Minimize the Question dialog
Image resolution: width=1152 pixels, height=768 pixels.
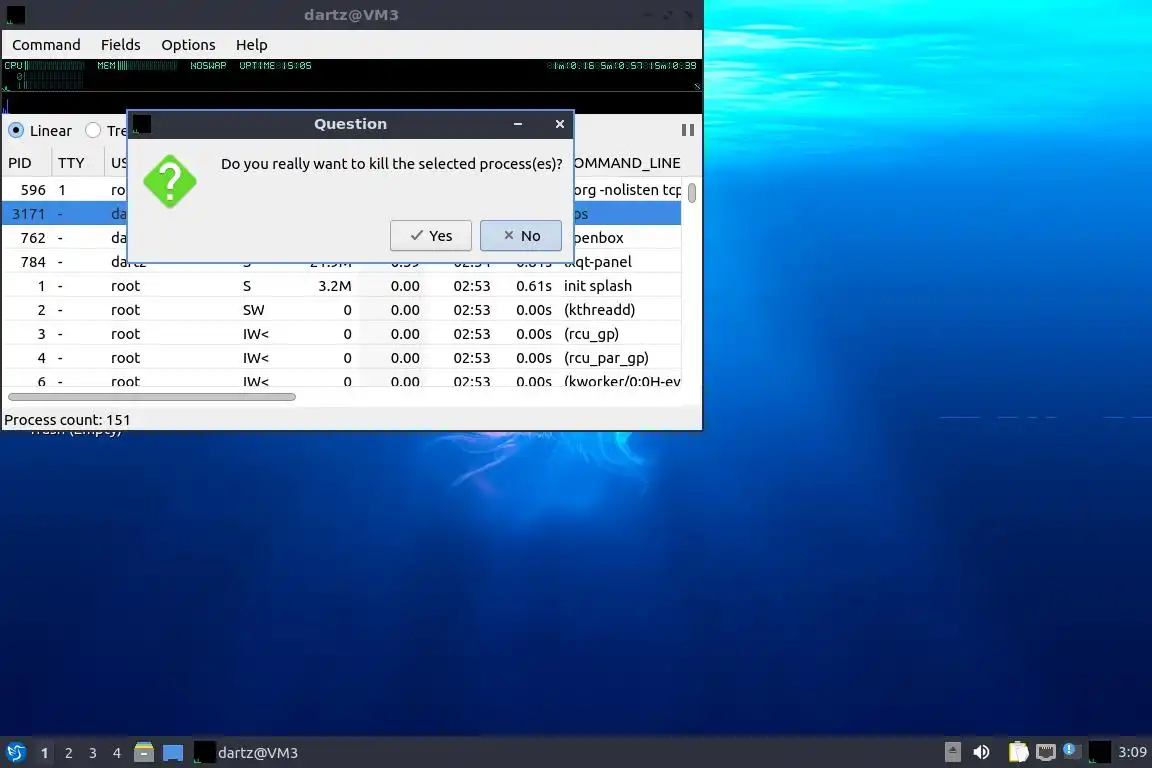click(518, 124)
